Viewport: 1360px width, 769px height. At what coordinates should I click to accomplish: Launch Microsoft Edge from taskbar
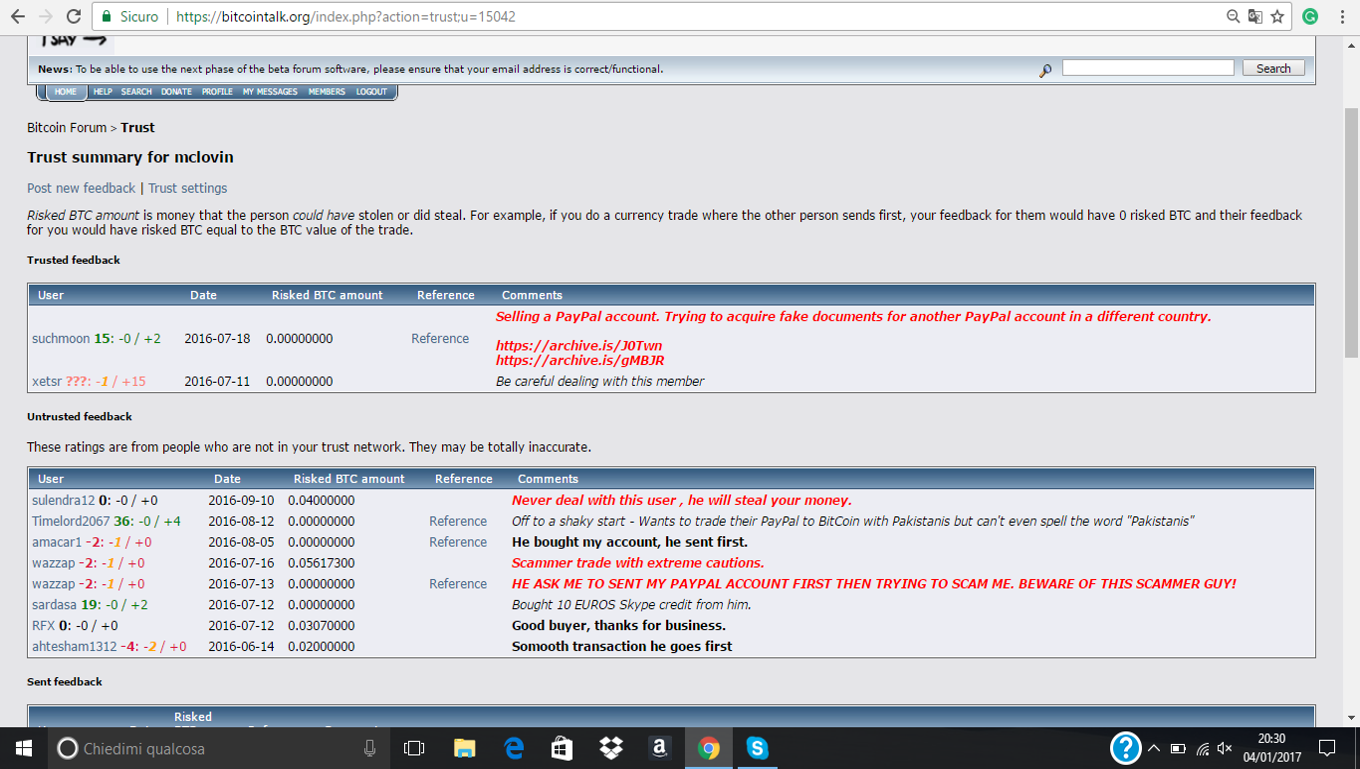(514, 748)
